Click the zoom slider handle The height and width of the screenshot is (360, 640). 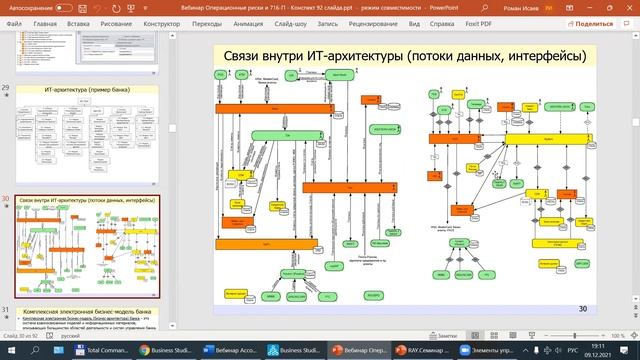[x=575, y=336]
